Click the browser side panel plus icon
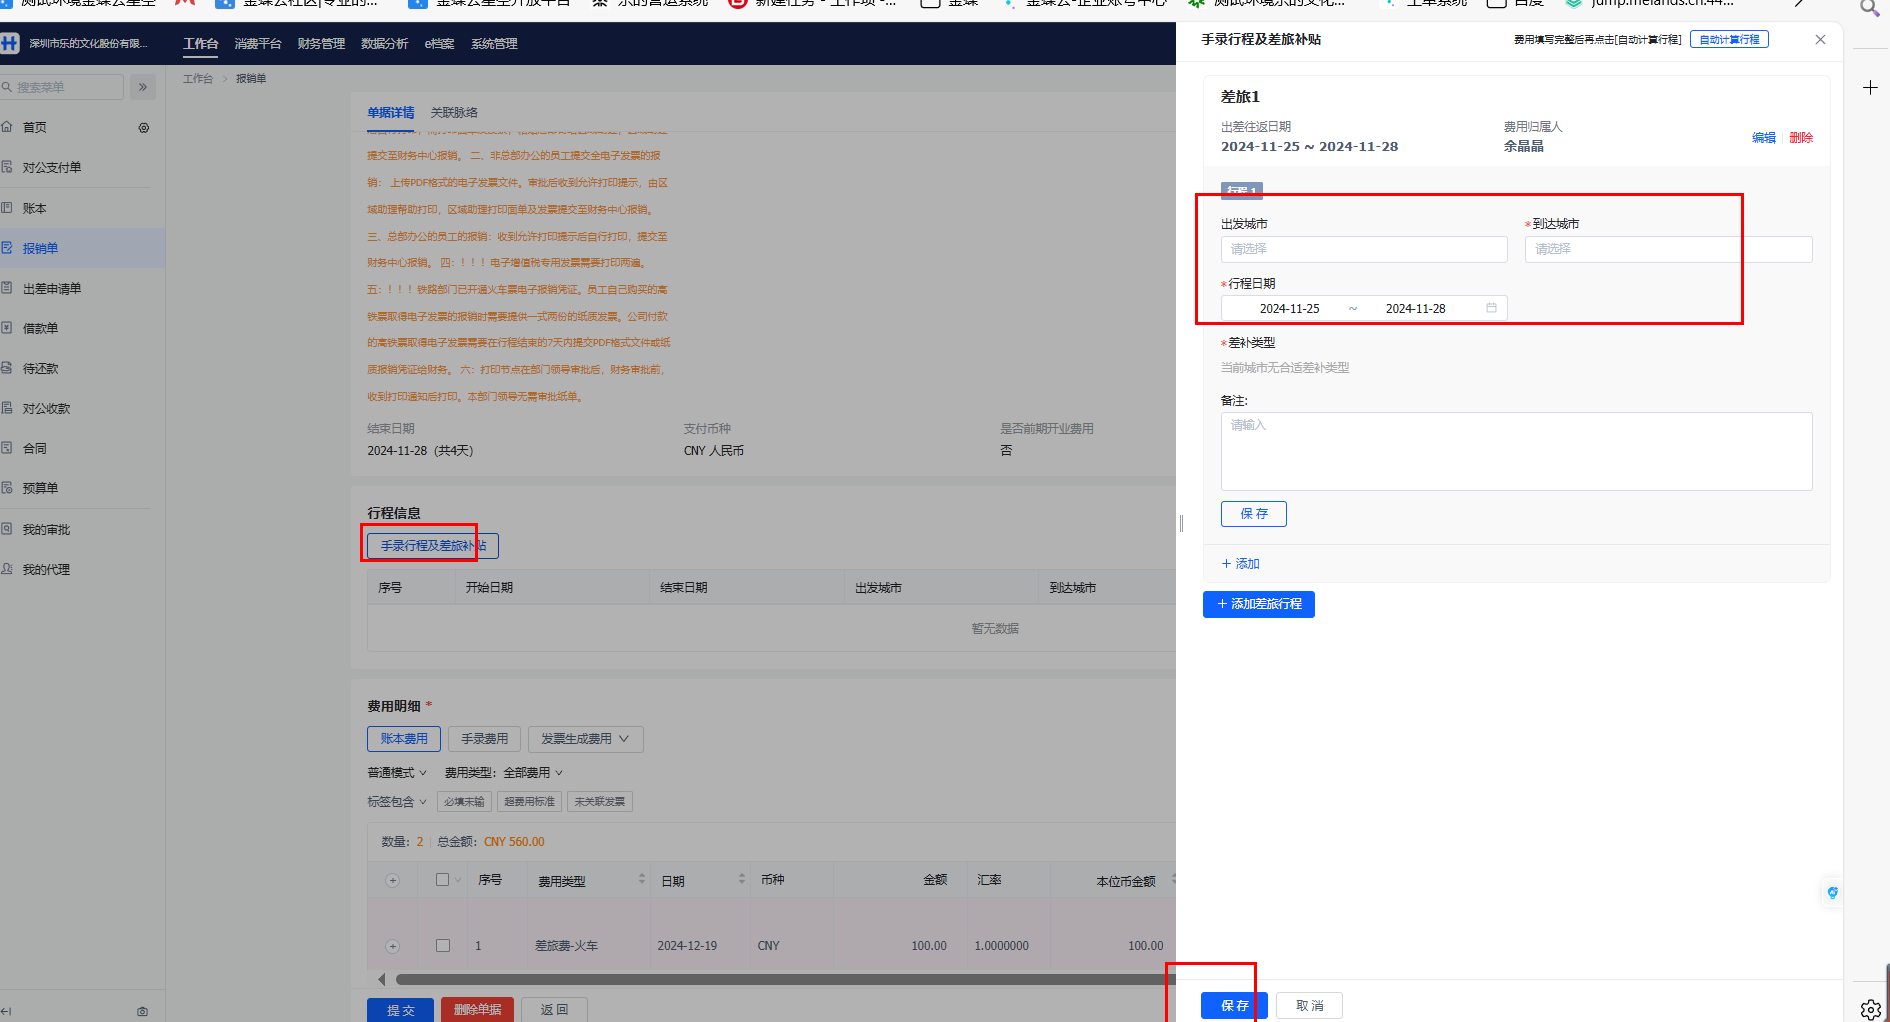1890x1022 pixels. [1870, 88]
